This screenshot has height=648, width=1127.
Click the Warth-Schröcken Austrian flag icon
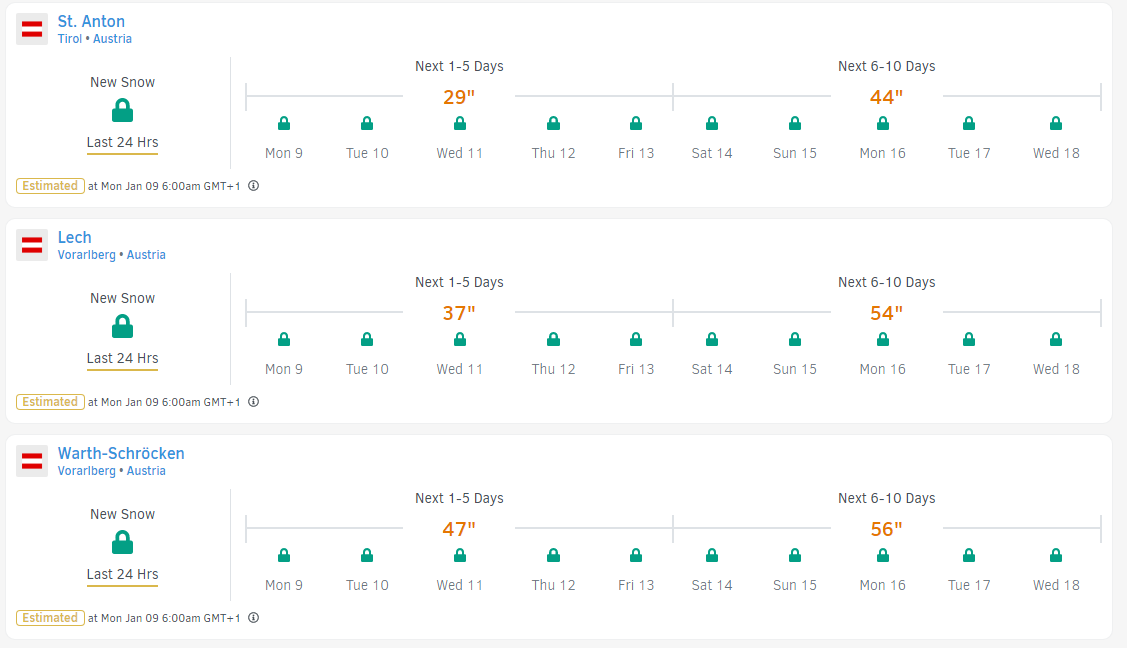click(x=32, y=461)
